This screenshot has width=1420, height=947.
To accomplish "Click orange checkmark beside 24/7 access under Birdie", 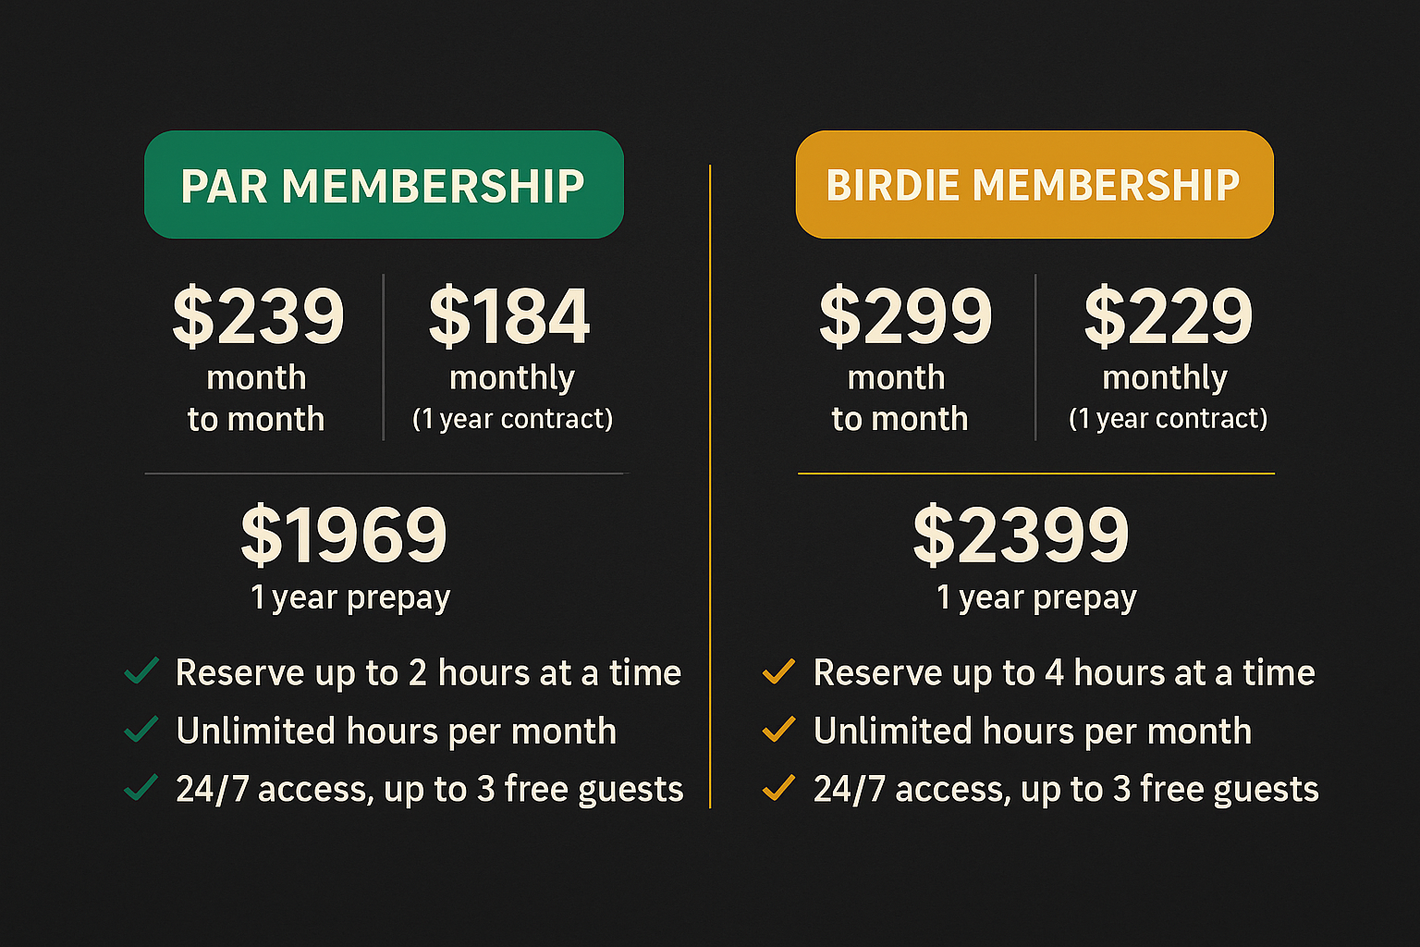I will pyautogui.click(x=779, y=788).
